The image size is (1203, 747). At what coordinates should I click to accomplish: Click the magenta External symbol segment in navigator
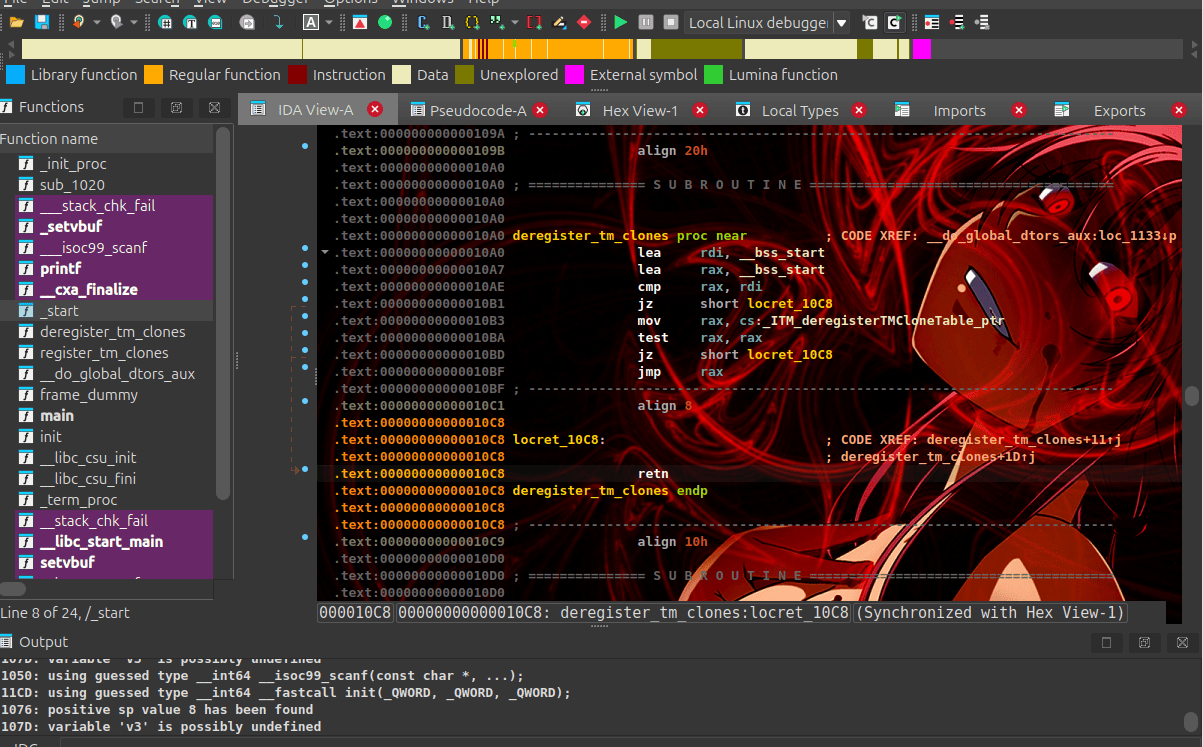(922, 49)
